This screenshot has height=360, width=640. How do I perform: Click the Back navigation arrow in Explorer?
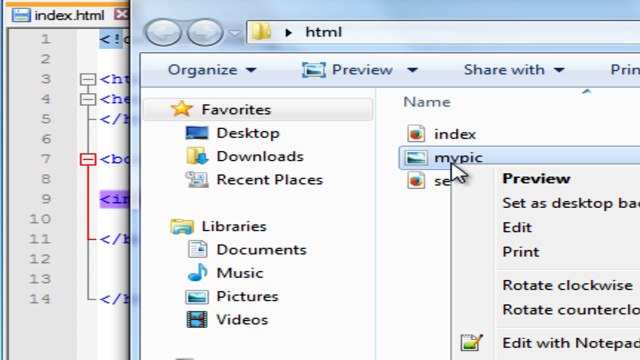[x=163, y=32]
